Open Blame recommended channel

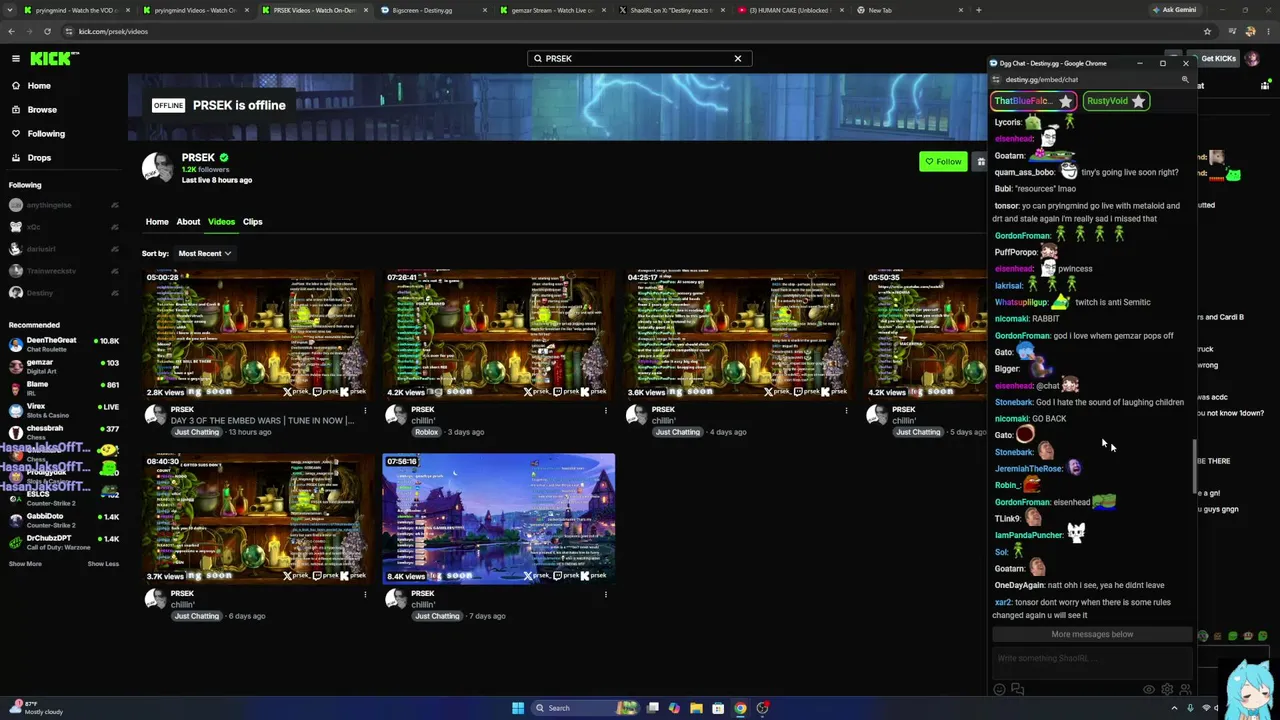tap(62, 388)
